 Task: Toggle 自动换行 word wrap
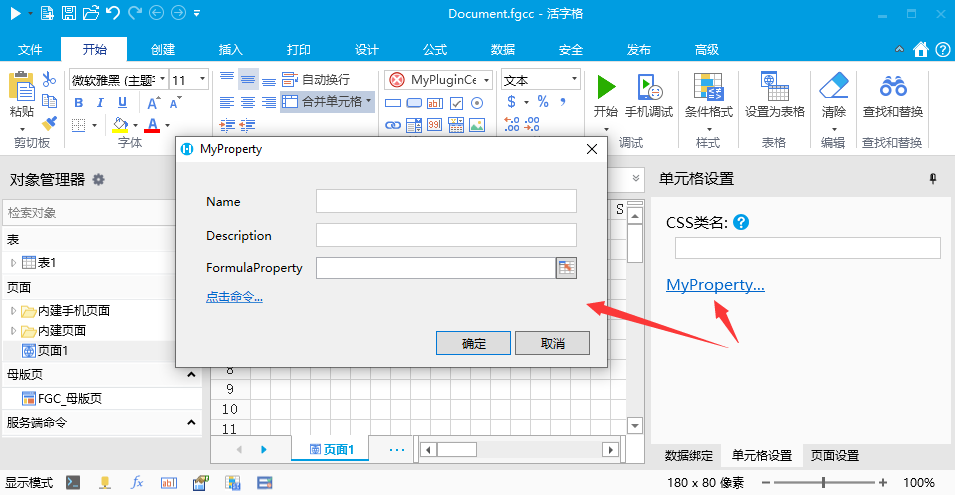[x=316, y=79]
